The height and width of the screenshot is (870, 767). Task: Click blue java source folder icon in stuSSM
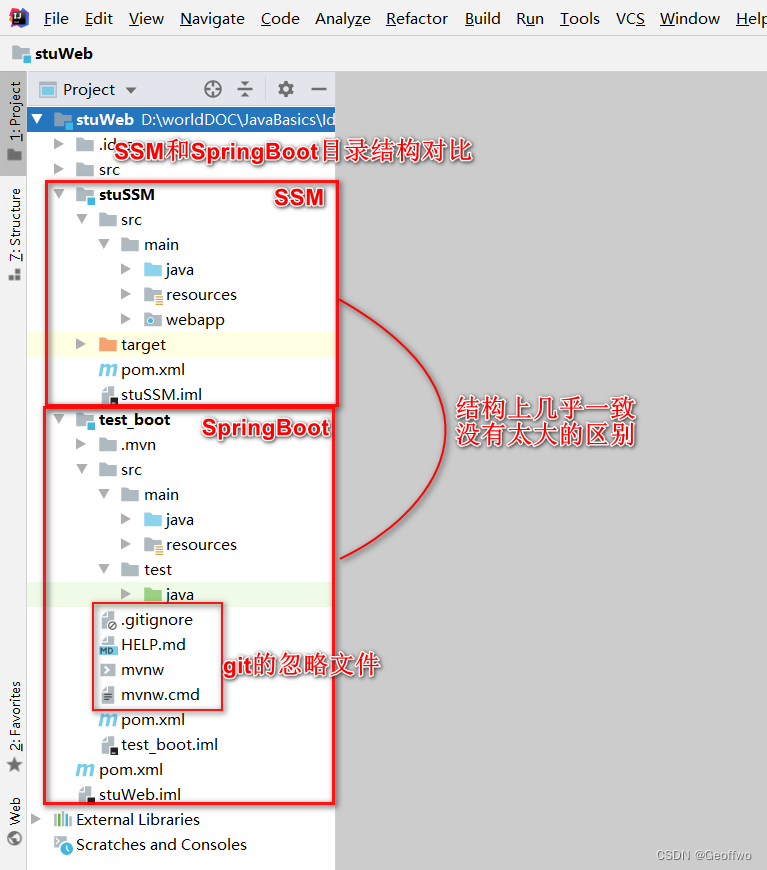[x=152, y=270]
